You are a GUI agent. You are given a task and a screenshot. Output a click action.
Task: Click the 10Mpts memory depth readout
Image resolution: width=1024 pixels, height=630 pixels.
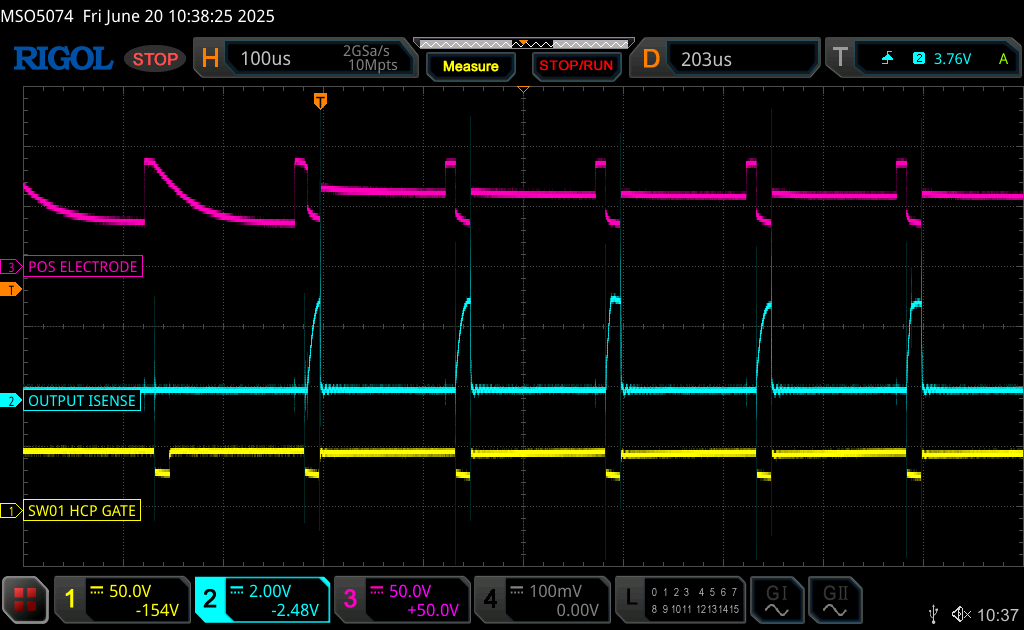pyautogui.click(x=372, y=65)
